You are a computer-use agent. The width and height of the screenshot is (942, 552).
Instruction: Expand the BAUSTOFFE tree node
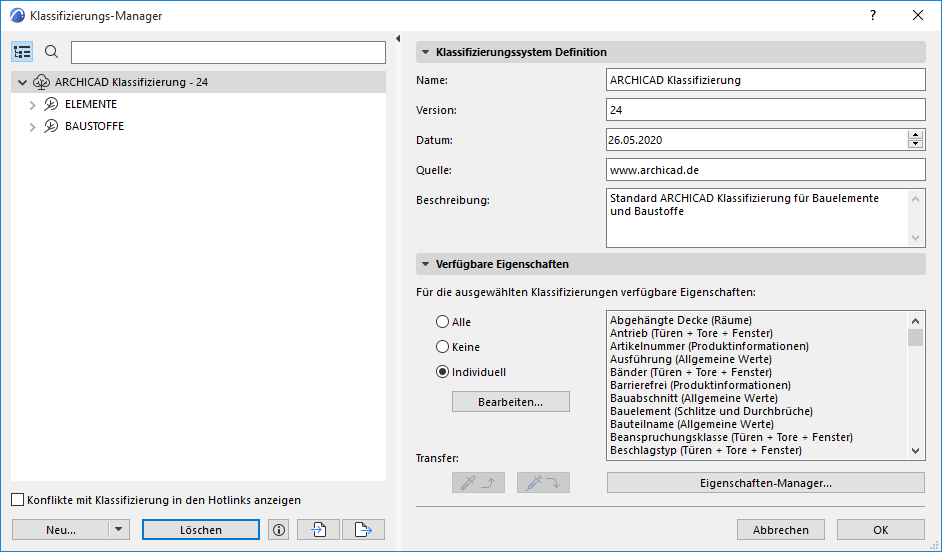point(32,127)
